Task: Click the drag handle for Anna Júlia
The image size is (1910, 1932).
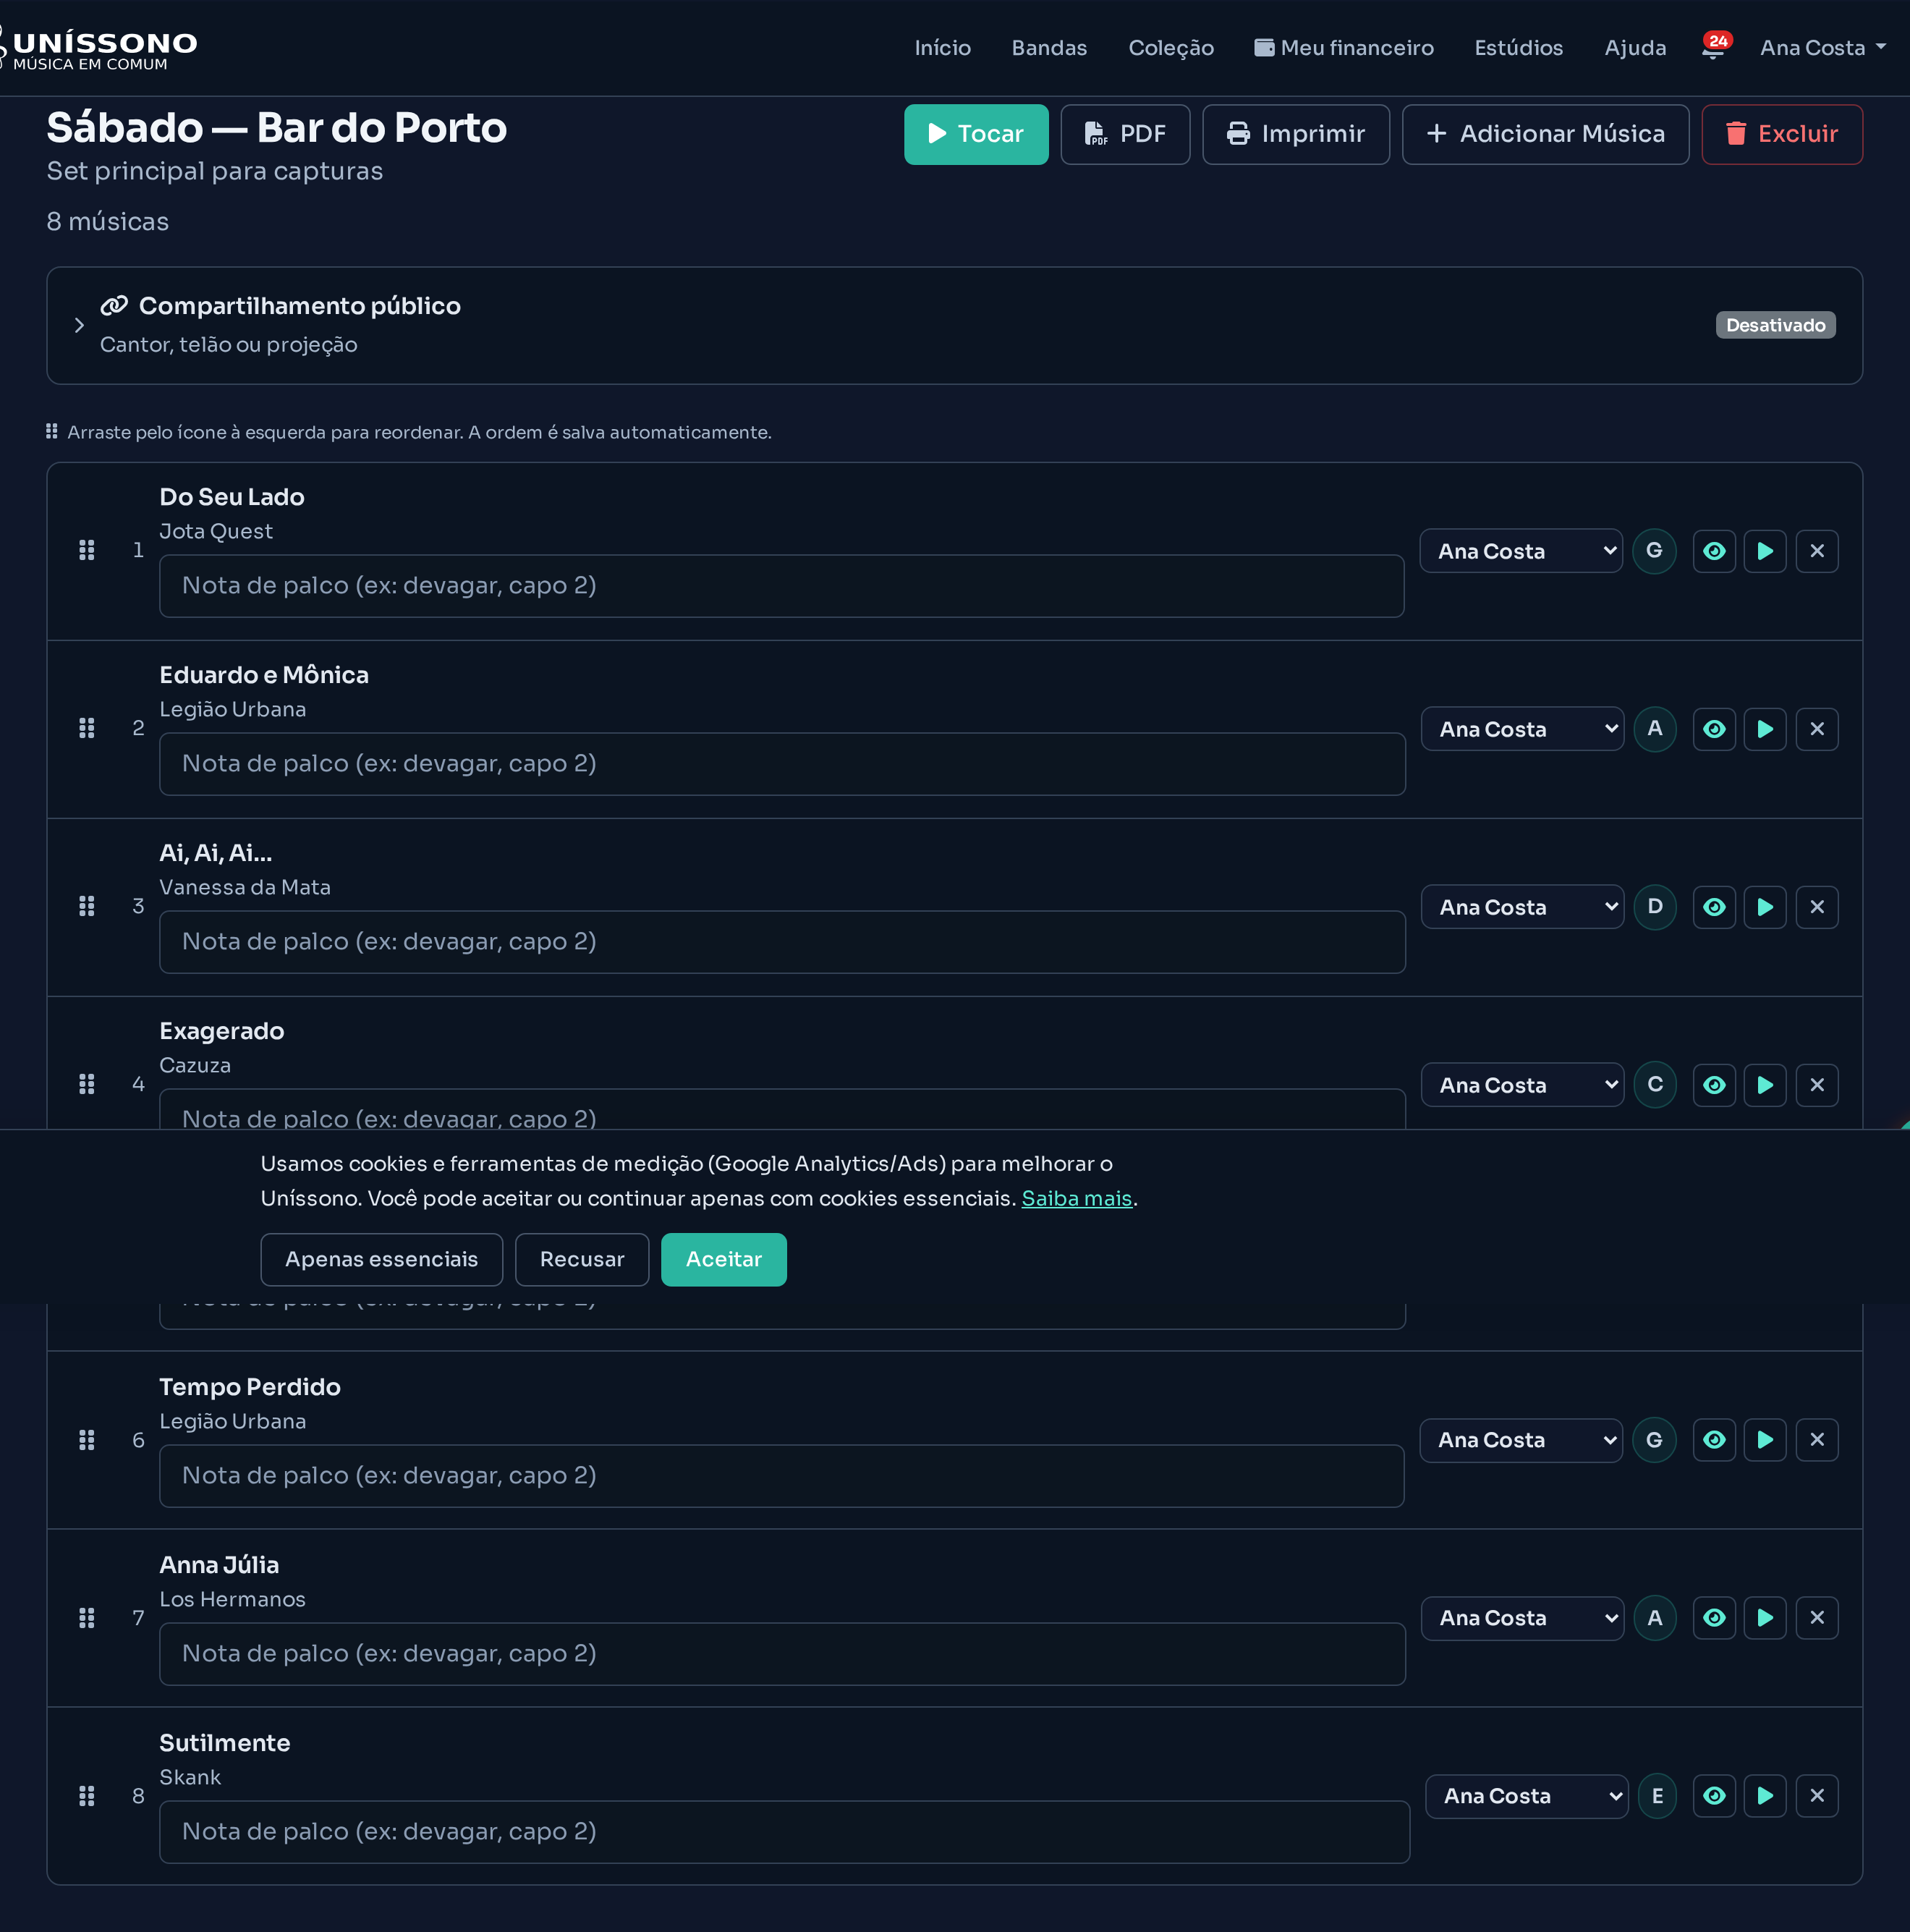Action: [x=87, y=1618]
